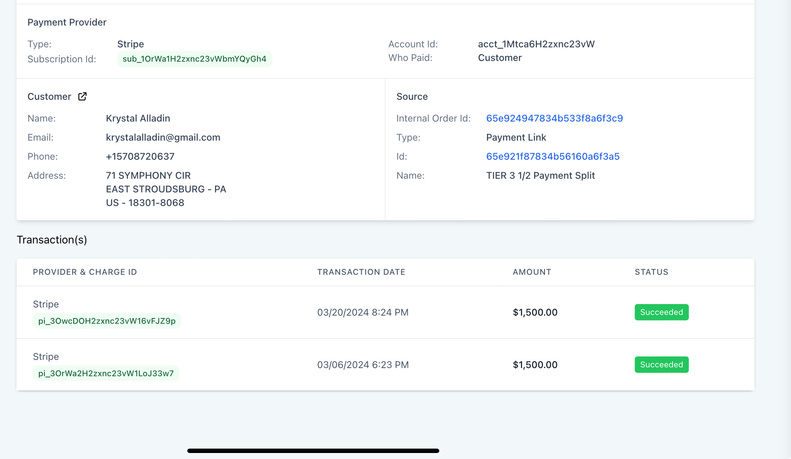Click Succeeded badge for 03/06/2024 transaction
Image resolution: width=791 pixels, height=459 pixels.
pyautogui.click(x=661, y=365)
